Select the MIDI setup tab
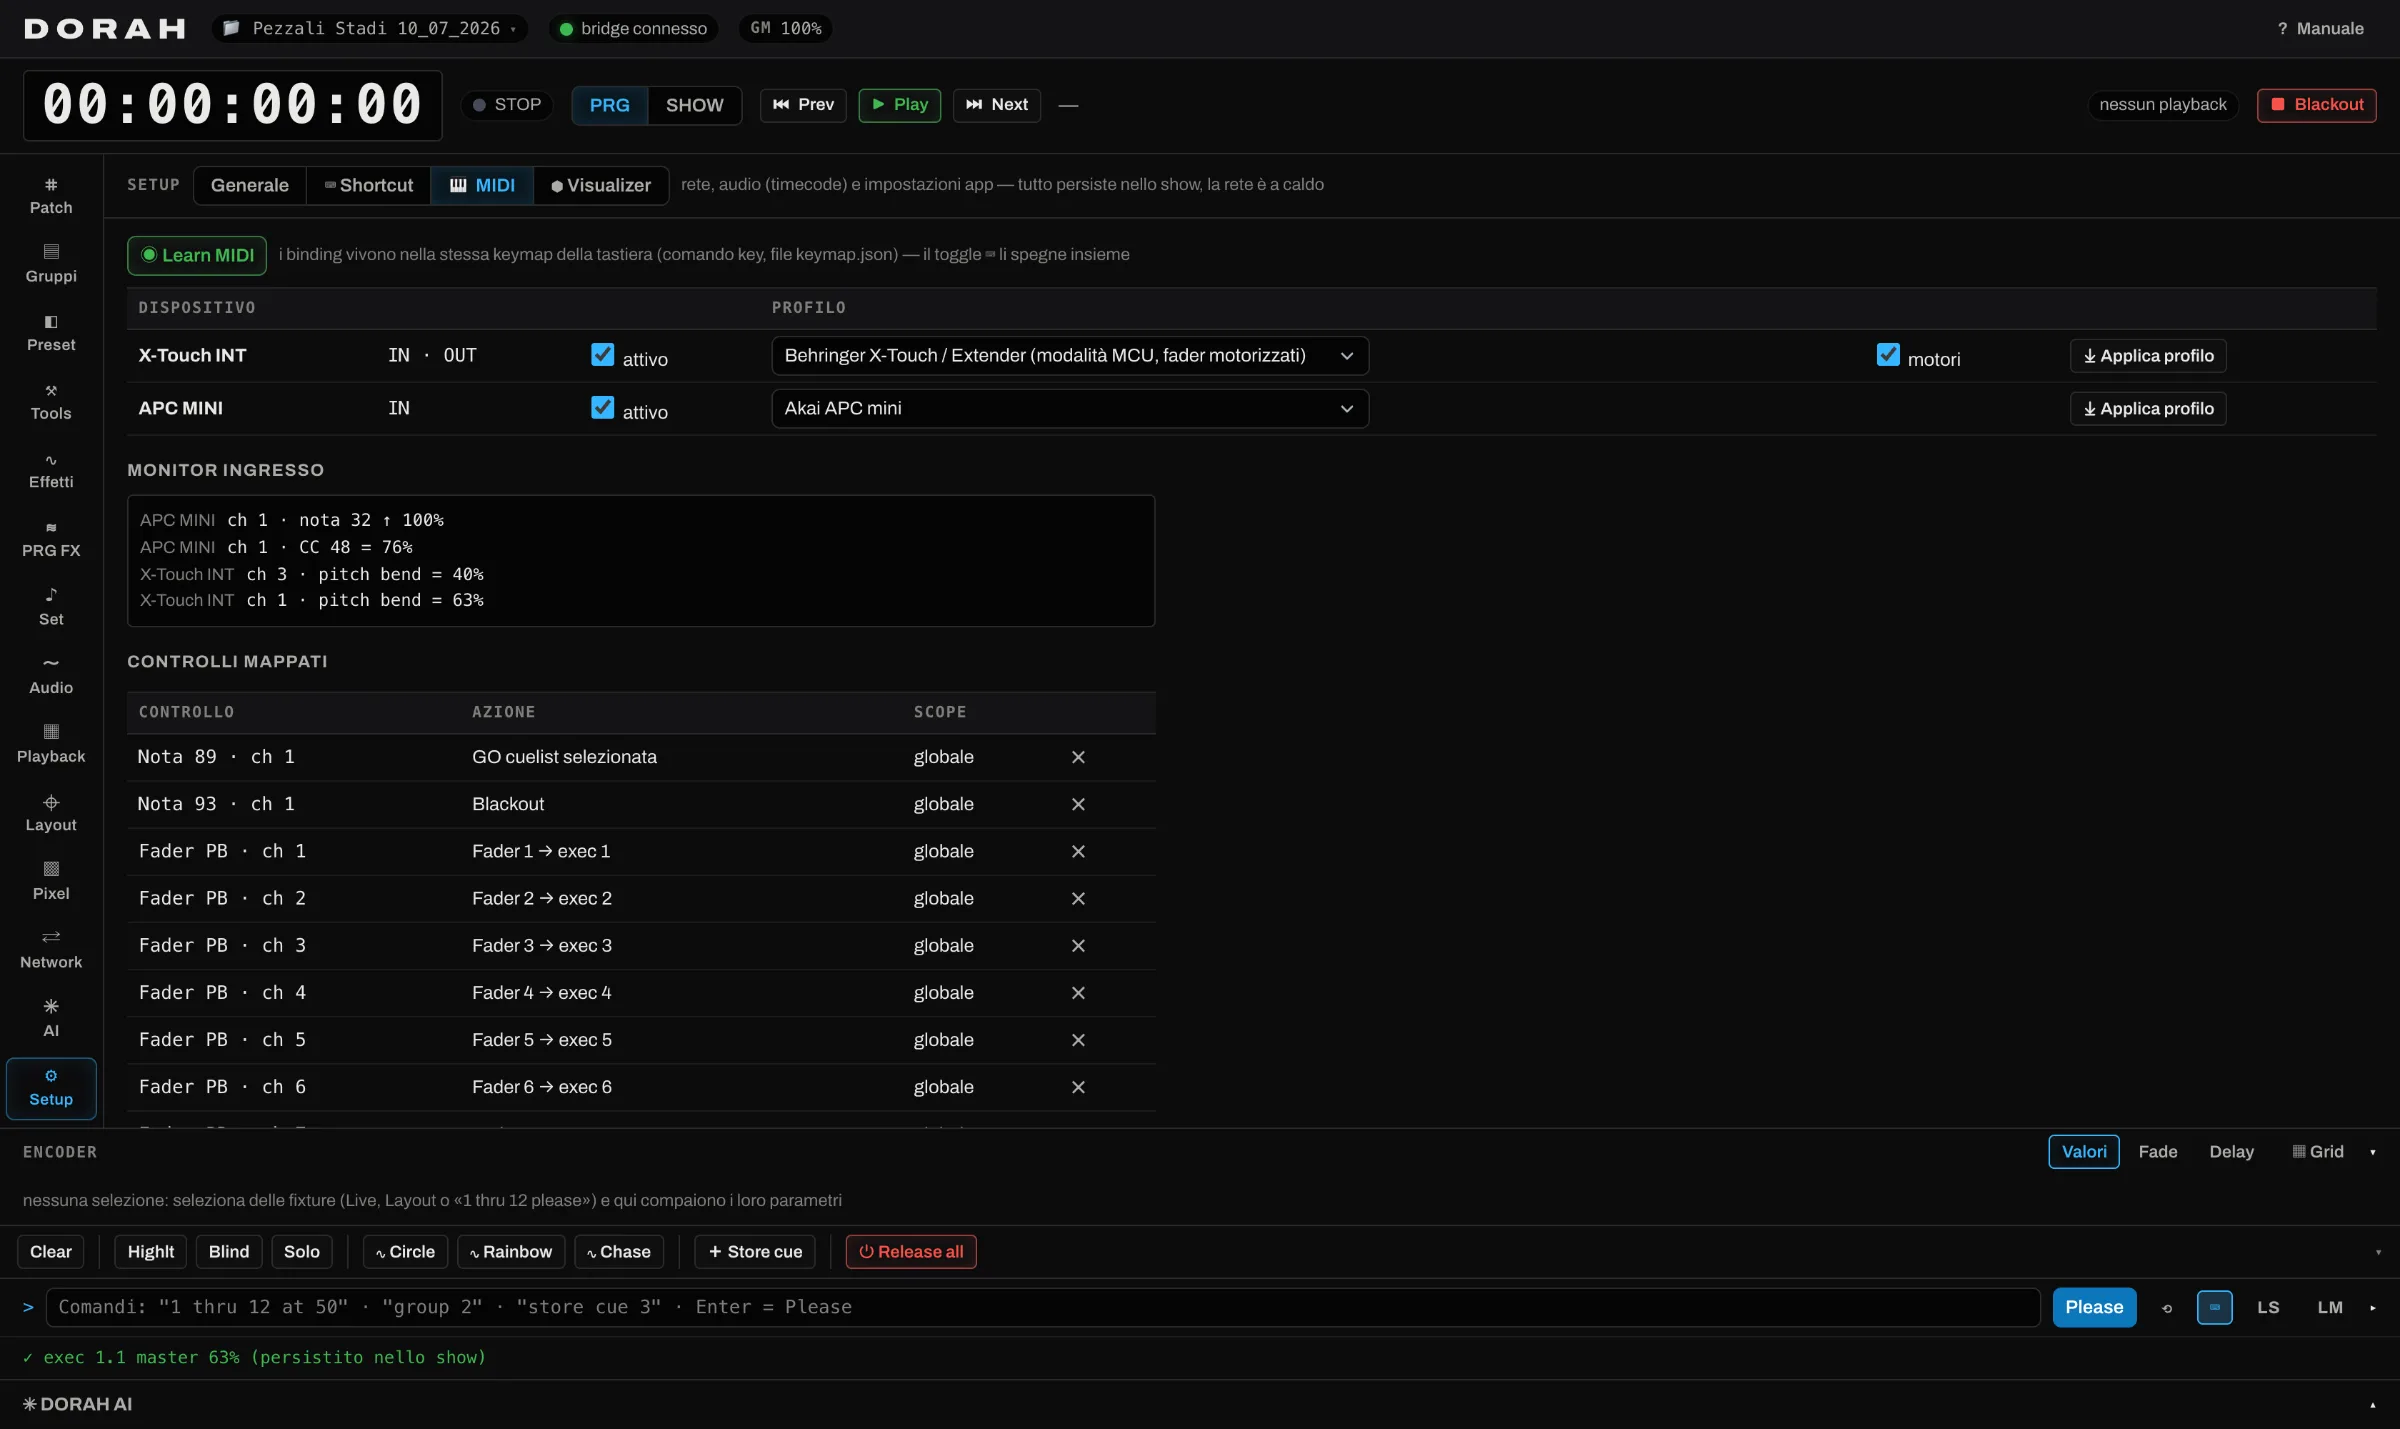2400x1429 pixels. click(x=482, y=186)
